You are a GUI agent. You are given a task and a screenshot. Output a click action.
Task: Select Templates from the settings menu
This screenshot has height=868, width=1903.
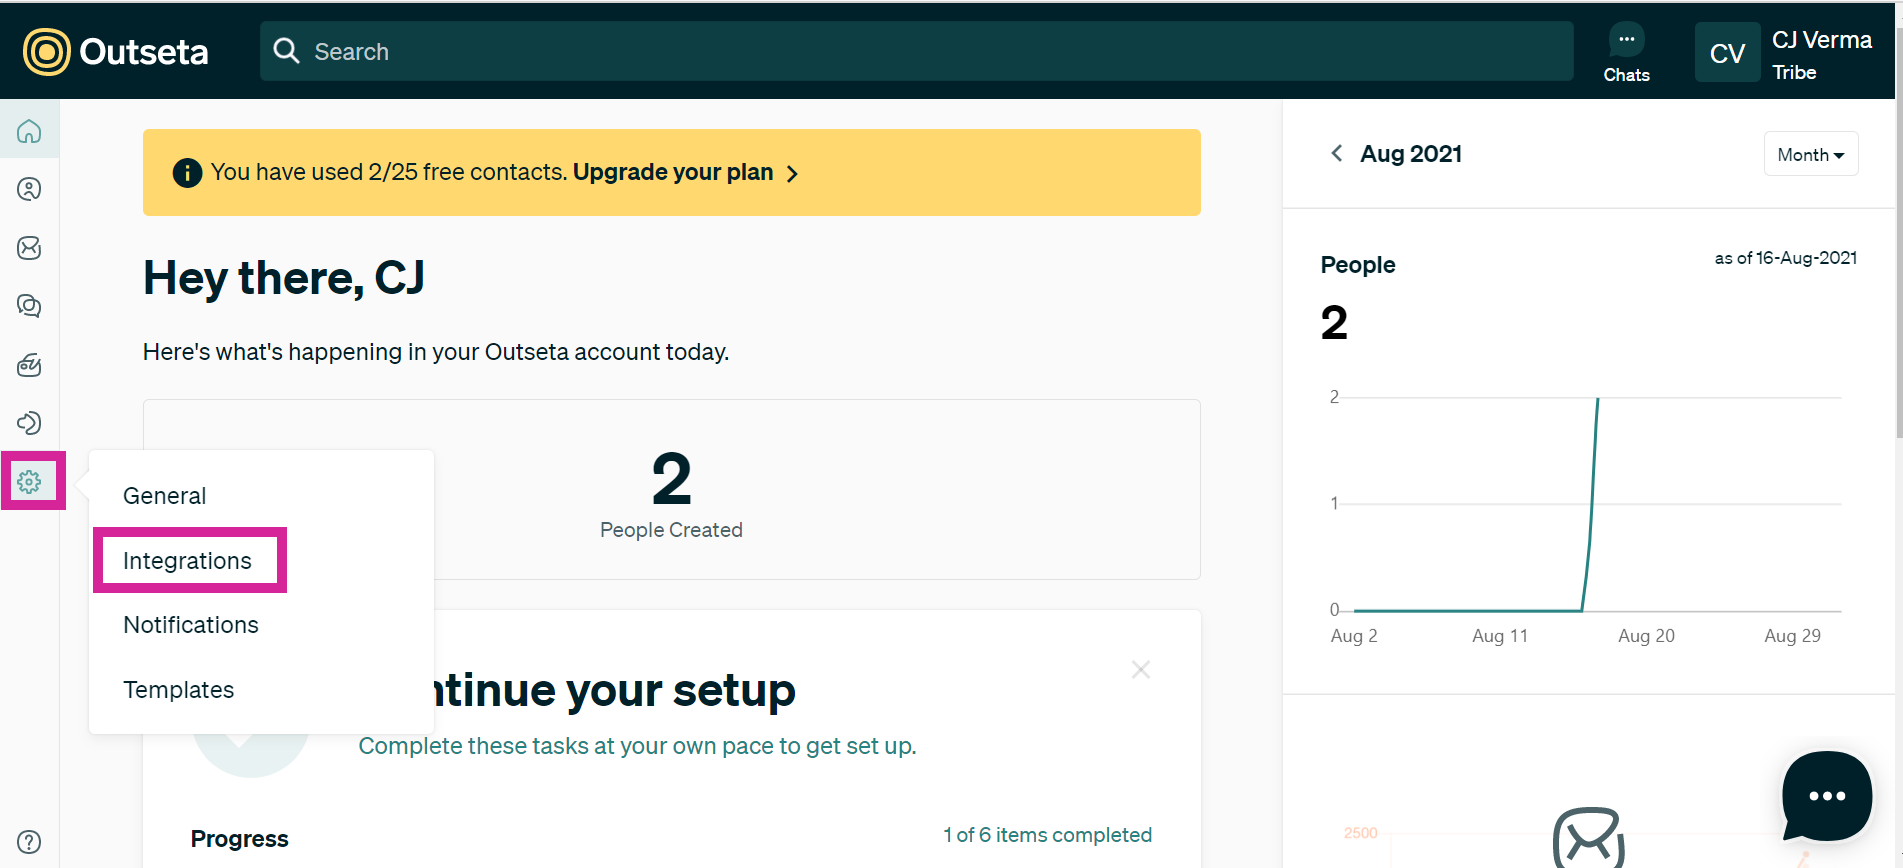[x=179, y=690]
